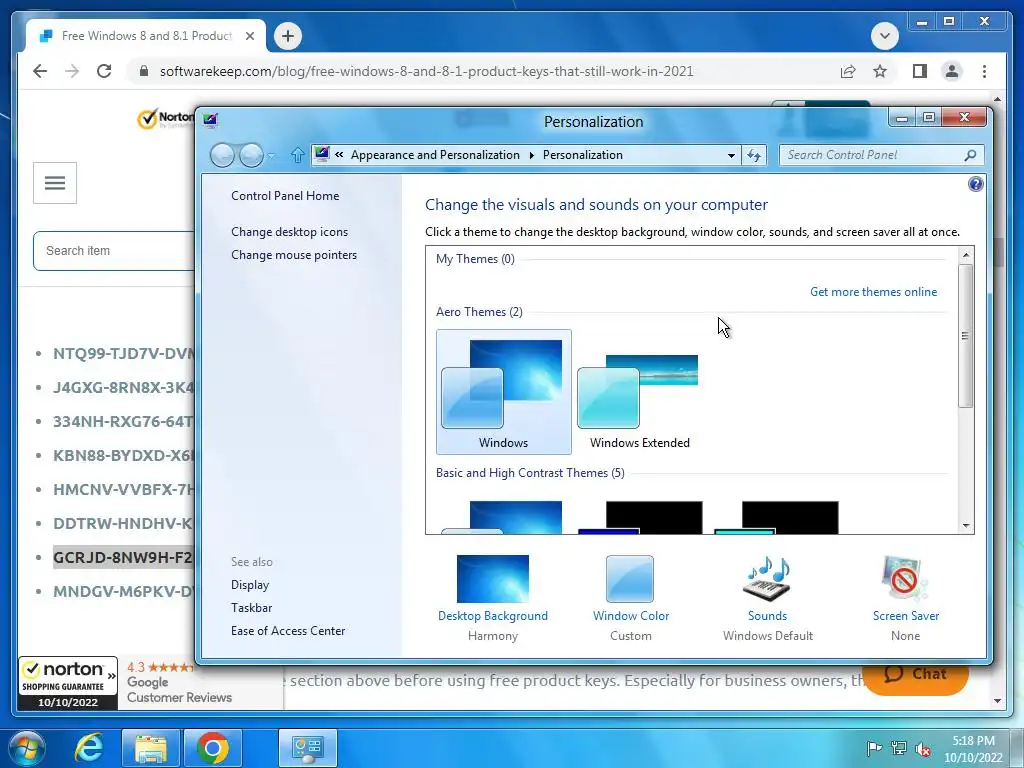
Task: Open Chrome side panel icon
Action: pyautogui.click(x=920, y=71)
